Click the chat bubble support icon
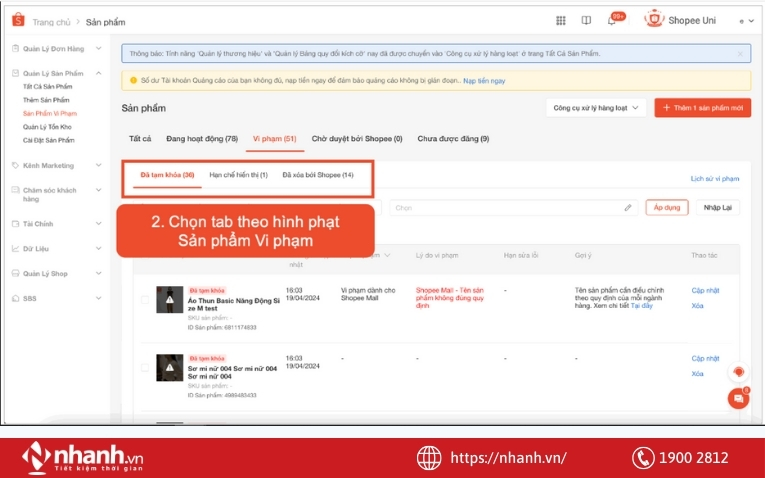Viewport: 765px width, 478px height. pos(739,399)
